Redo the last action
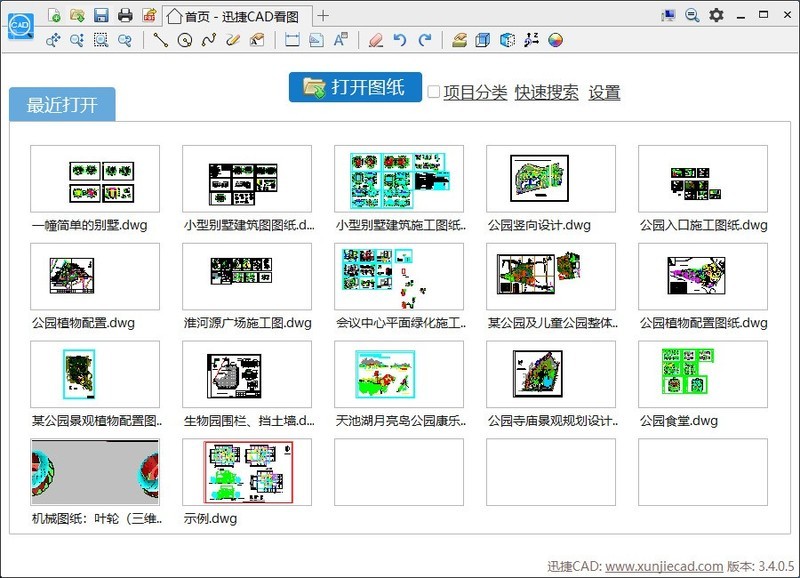 [424, 40]
